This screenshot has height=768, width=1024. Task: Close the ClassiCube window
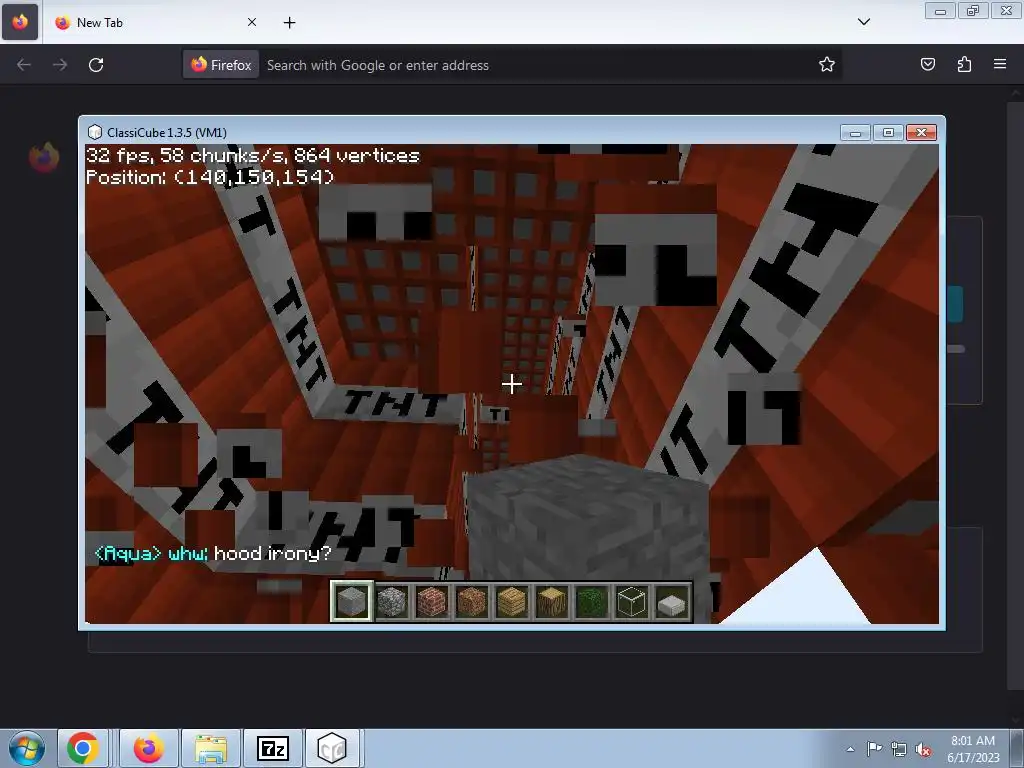tap(921, 133)
